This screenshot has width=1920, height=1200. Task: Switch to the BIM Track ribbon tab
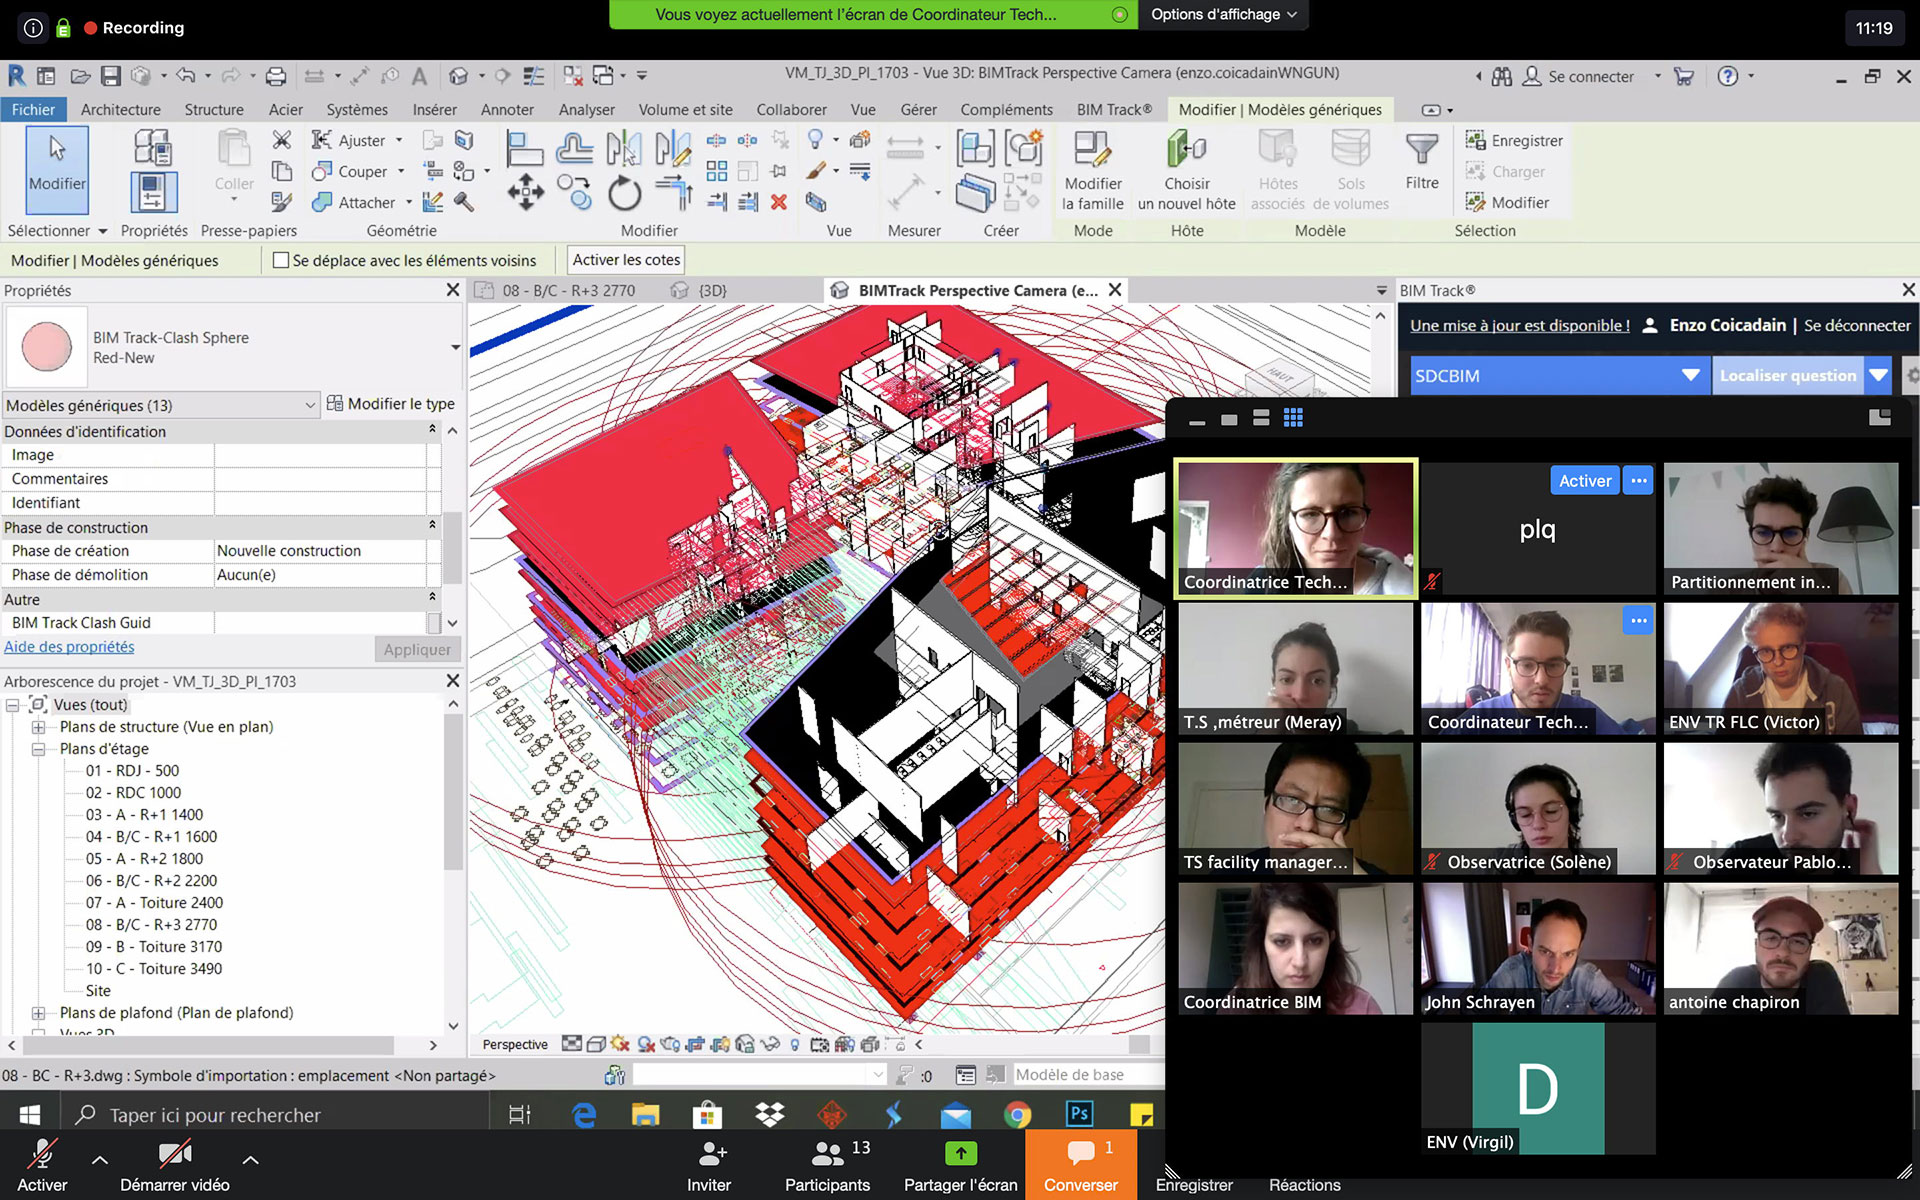click(x=1114, y=109)
